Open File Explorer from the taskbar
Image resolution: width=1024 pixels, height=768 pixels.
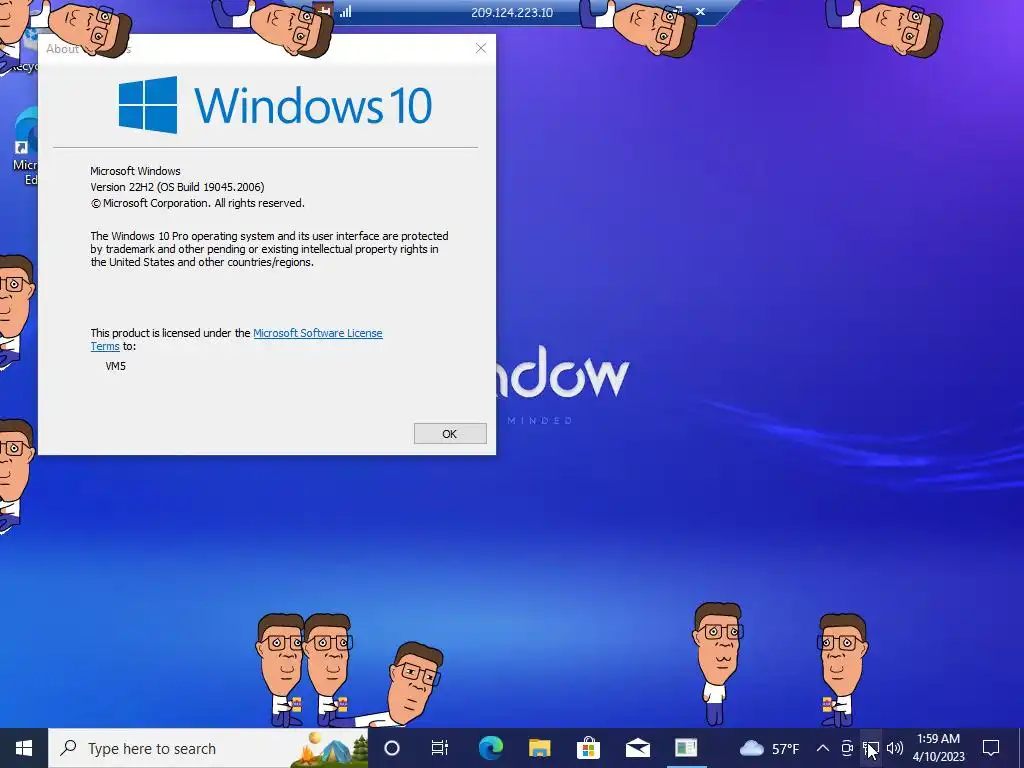pyautogui.click(x=539, y=748)
